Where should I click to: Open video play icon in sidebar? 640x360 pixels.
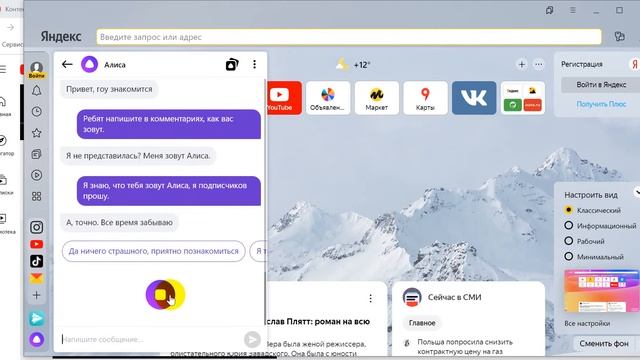(36, 175)
